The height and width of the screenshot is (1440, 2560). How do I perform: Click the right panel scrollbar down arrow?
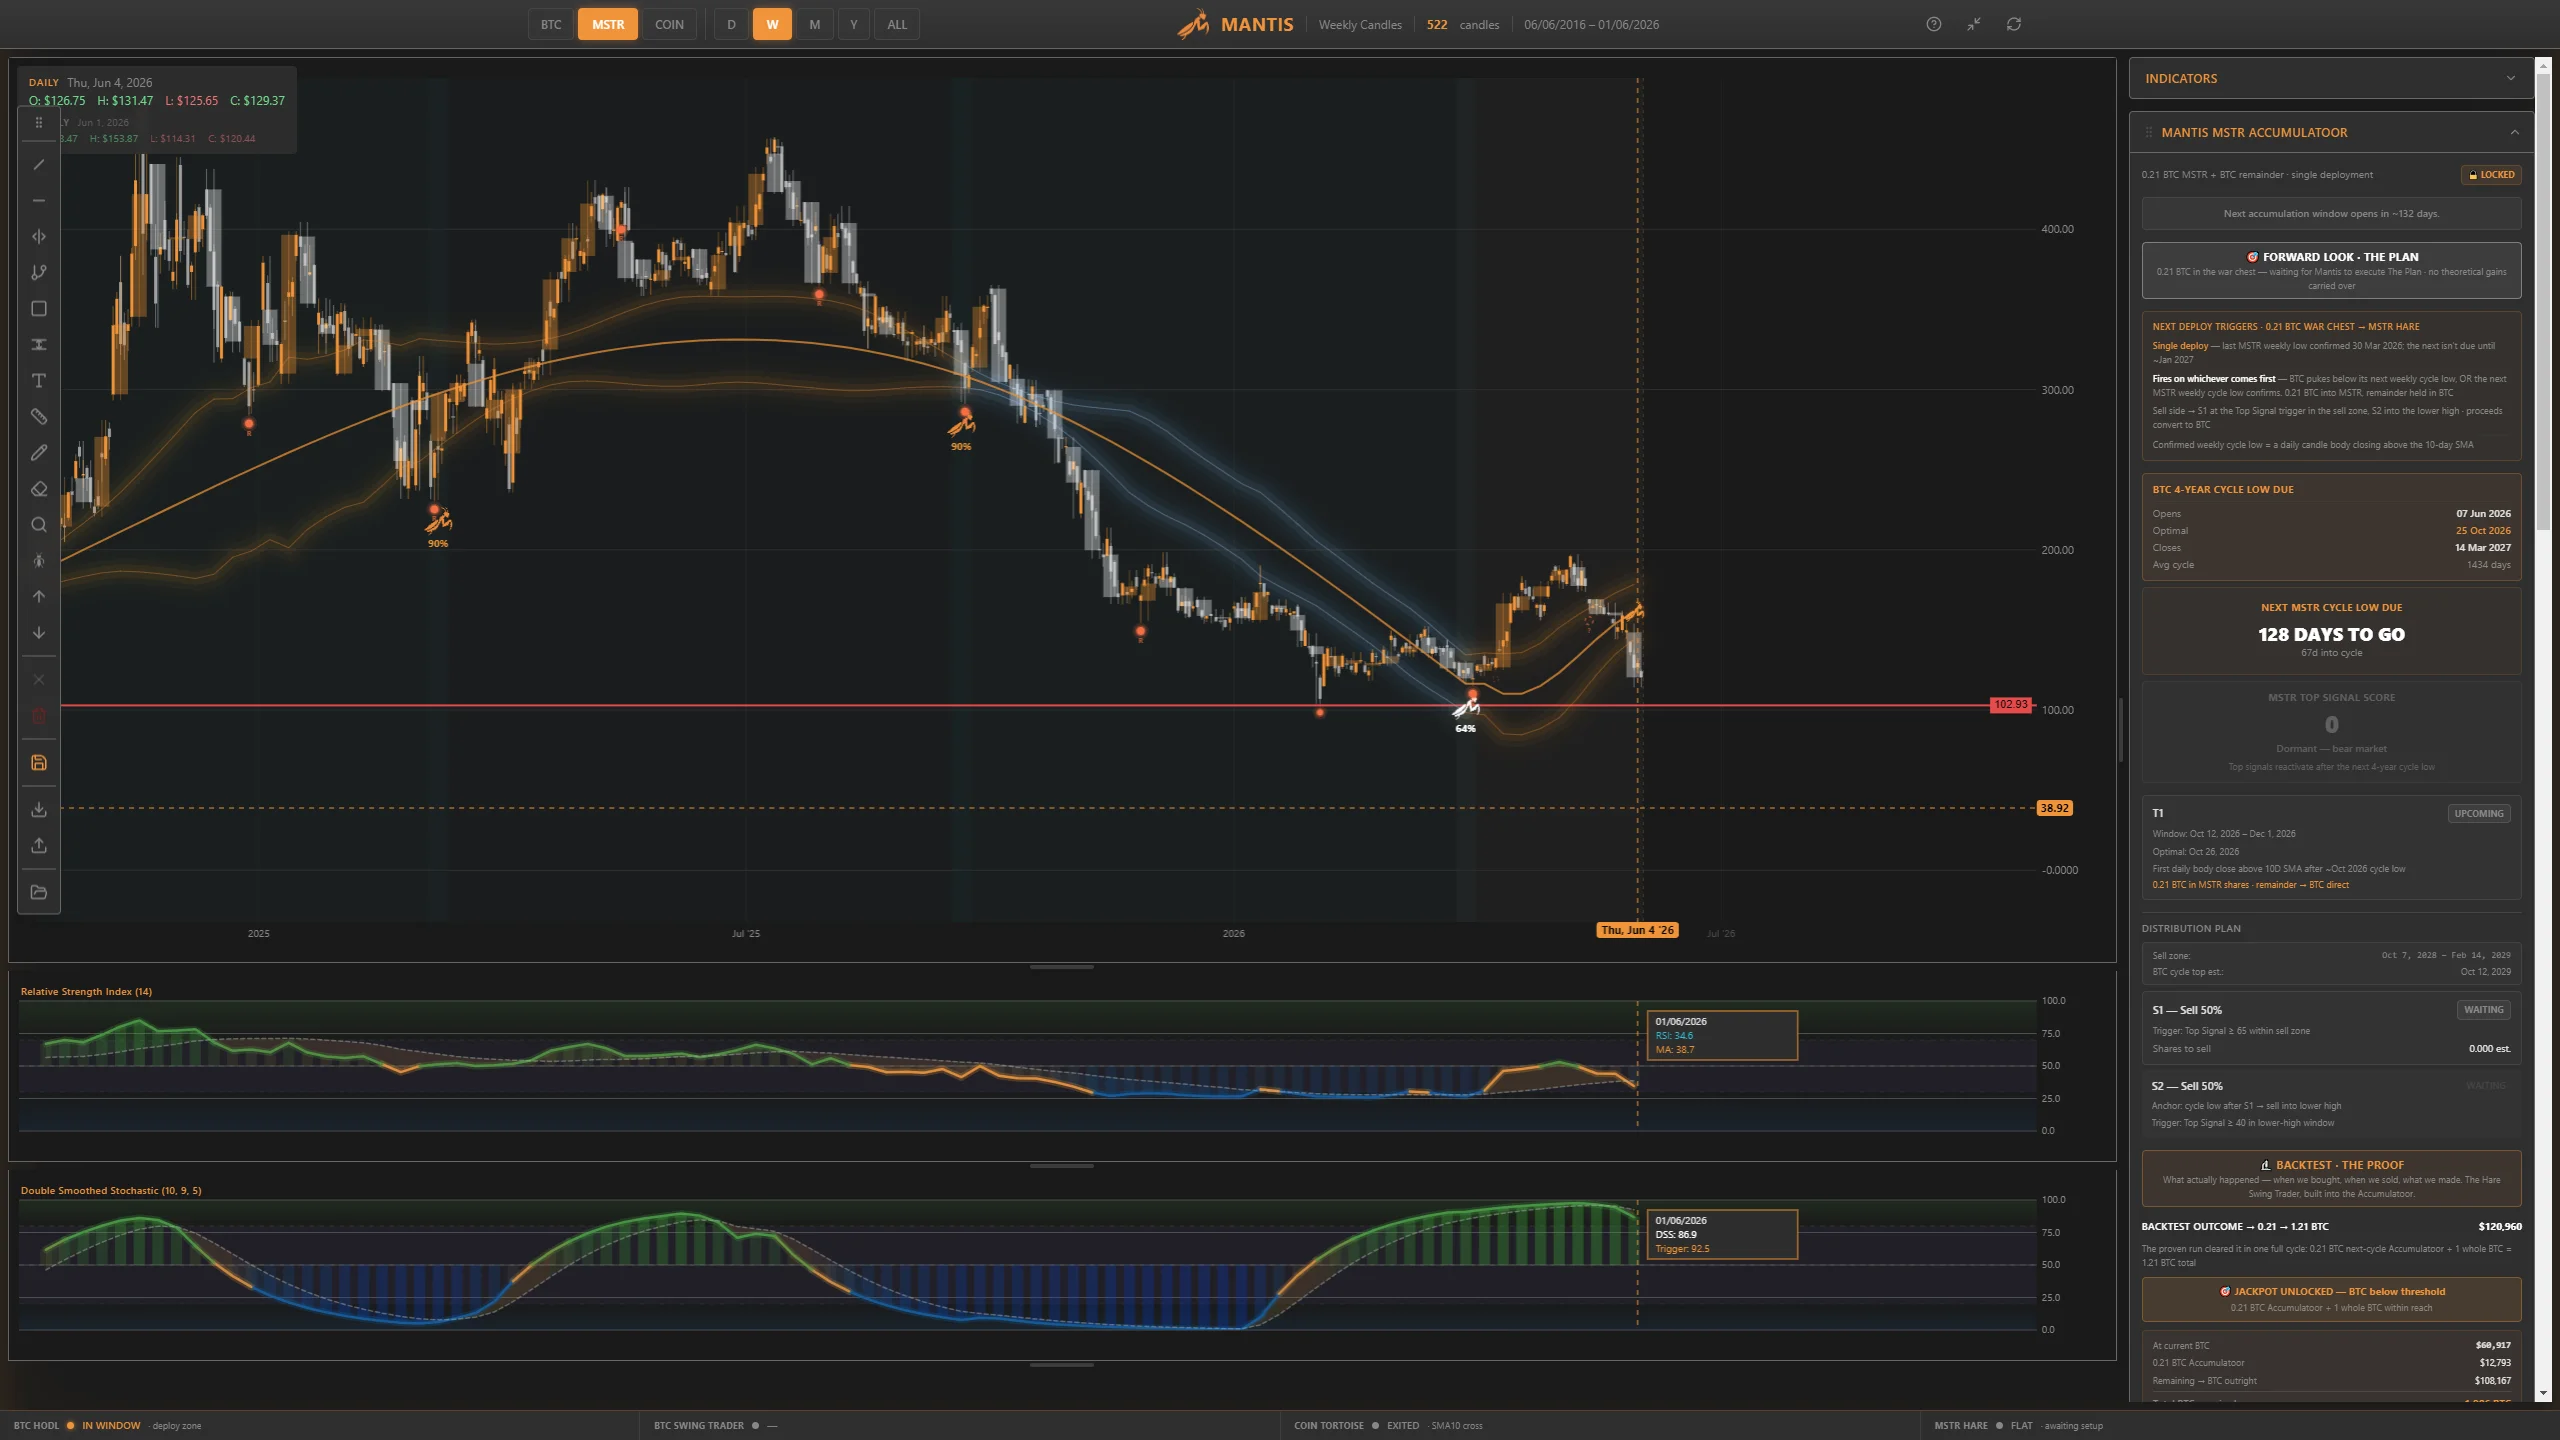click(2544, 1393)
